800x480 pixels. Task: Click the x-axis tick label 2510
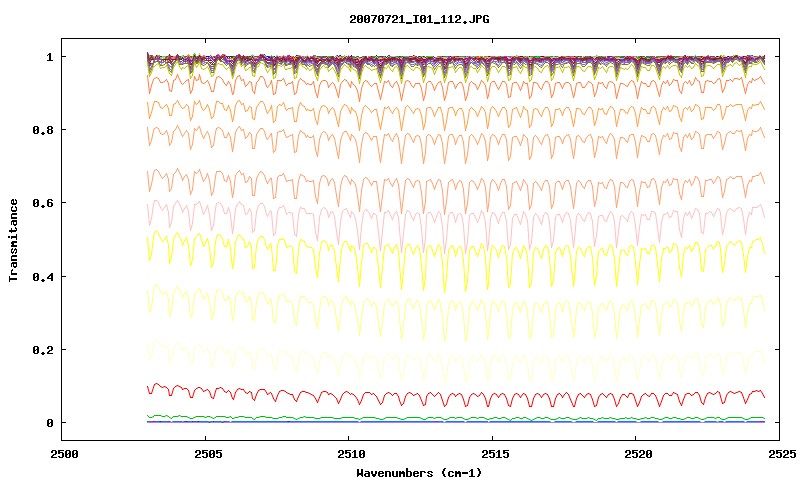[x=352, y=454]
